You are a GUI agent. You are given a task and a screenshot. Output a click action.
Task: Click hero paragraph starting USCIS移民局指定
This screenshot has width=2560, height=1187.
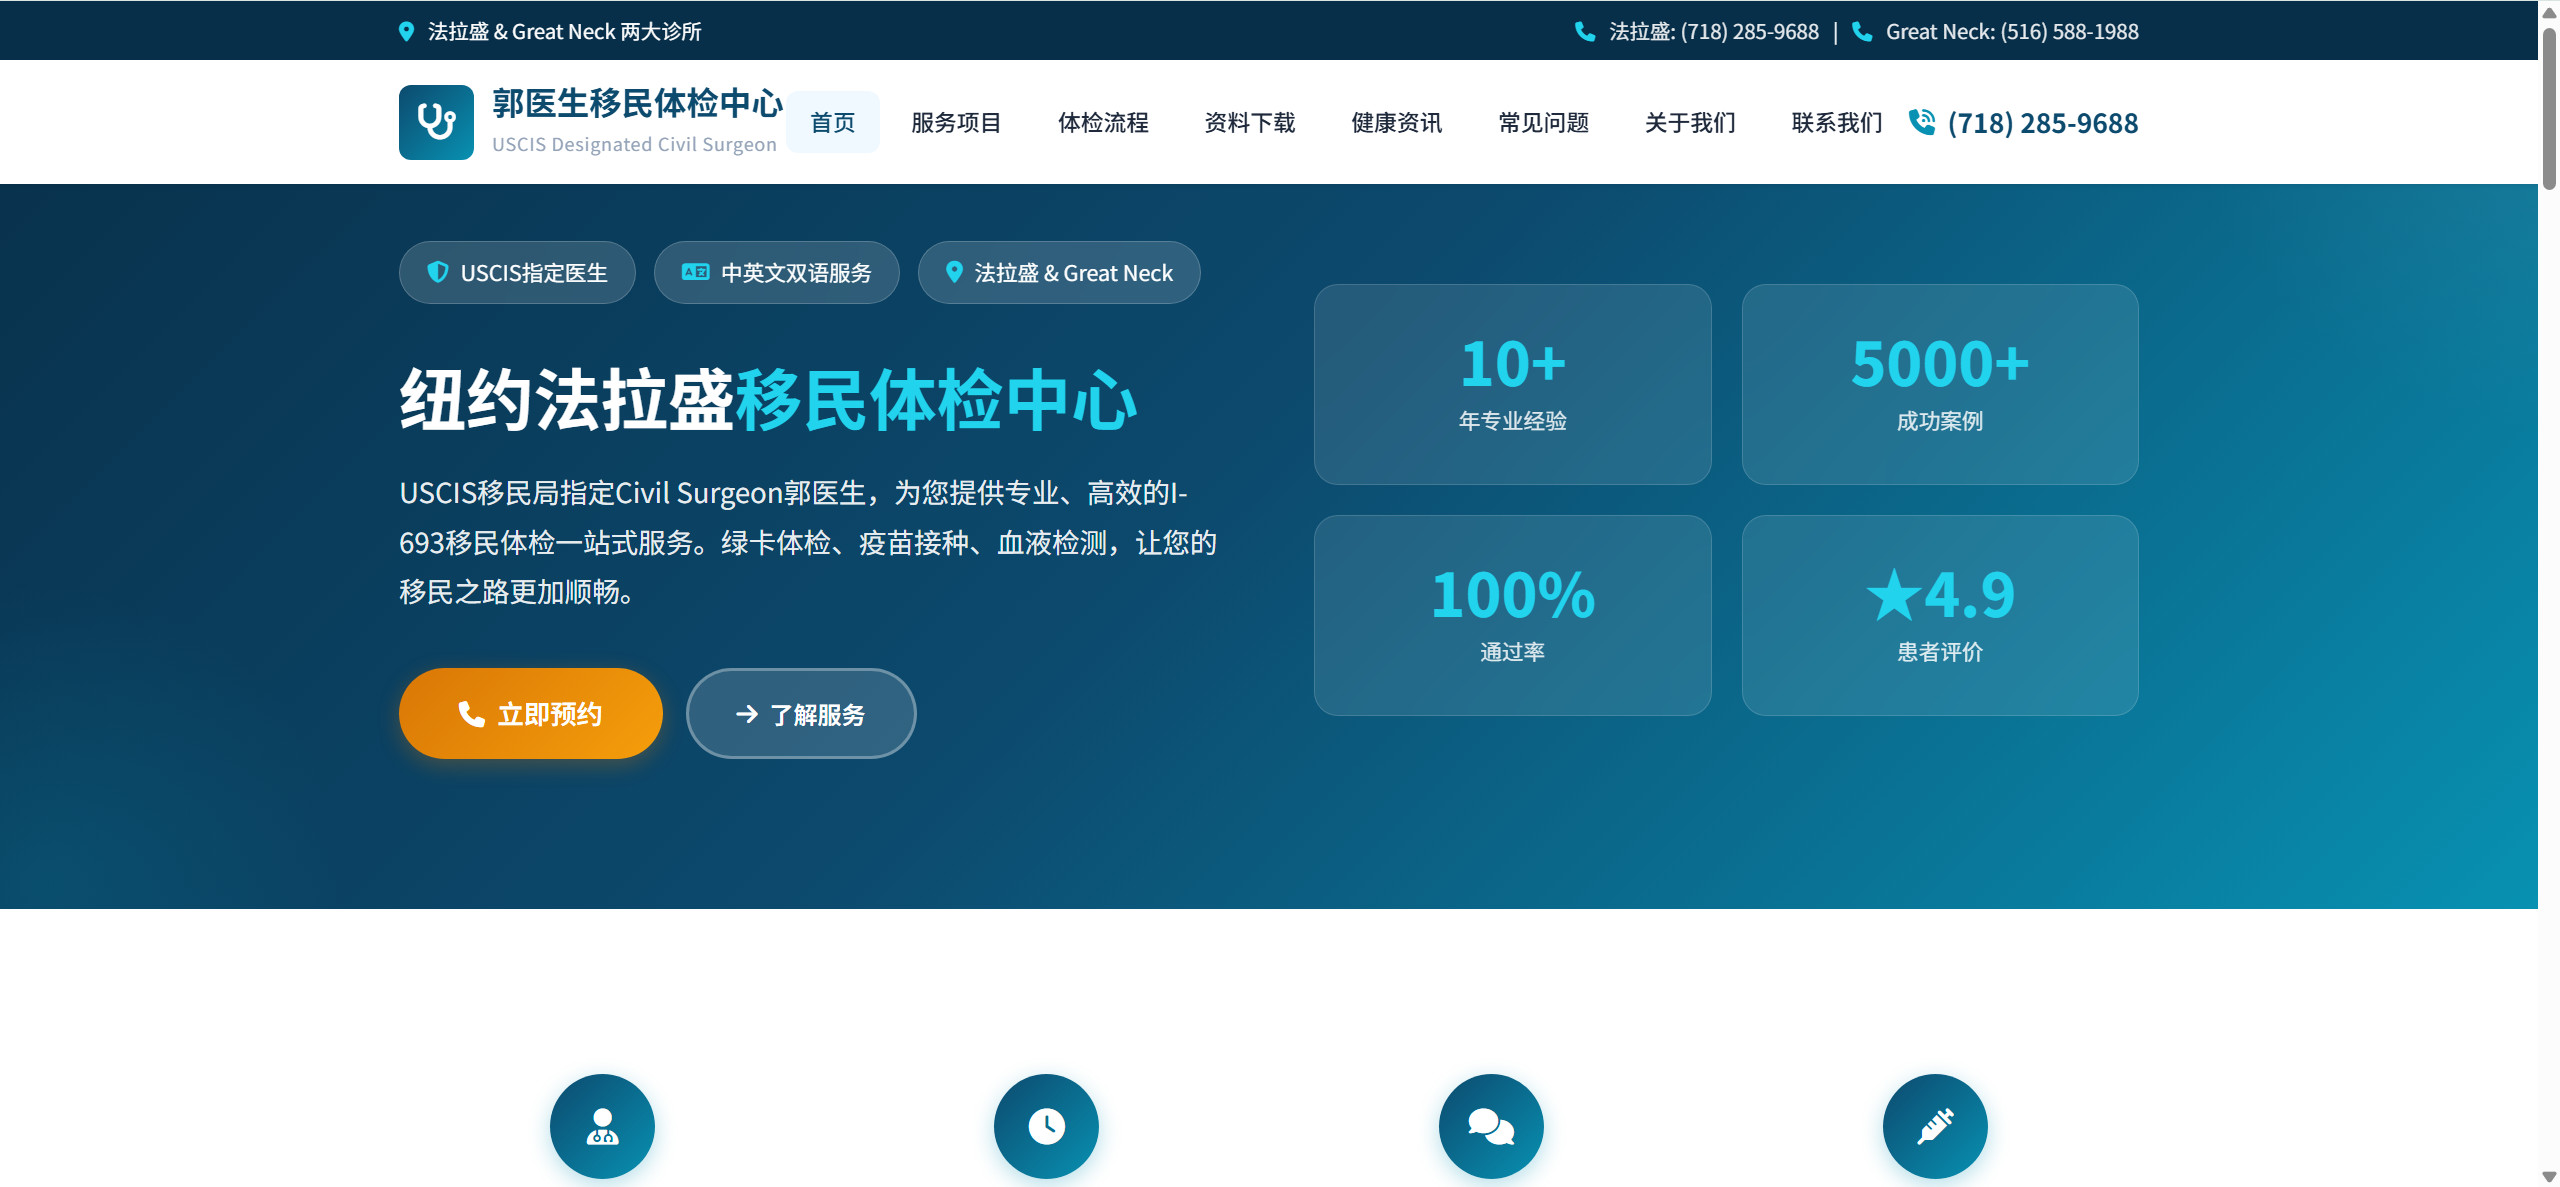point(808,542)
